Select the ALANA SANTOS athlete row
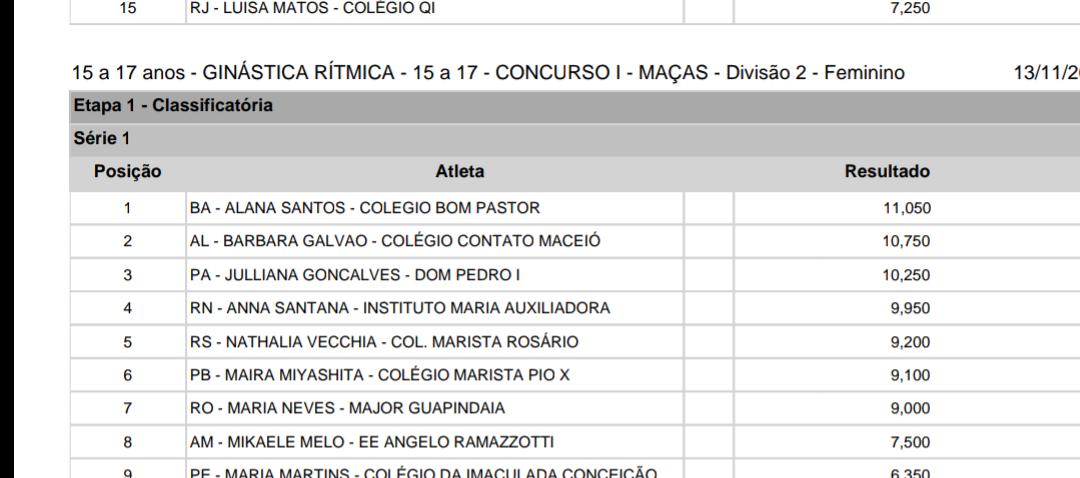Viewport: 1080px width, 478px height. tap(364, 208)
